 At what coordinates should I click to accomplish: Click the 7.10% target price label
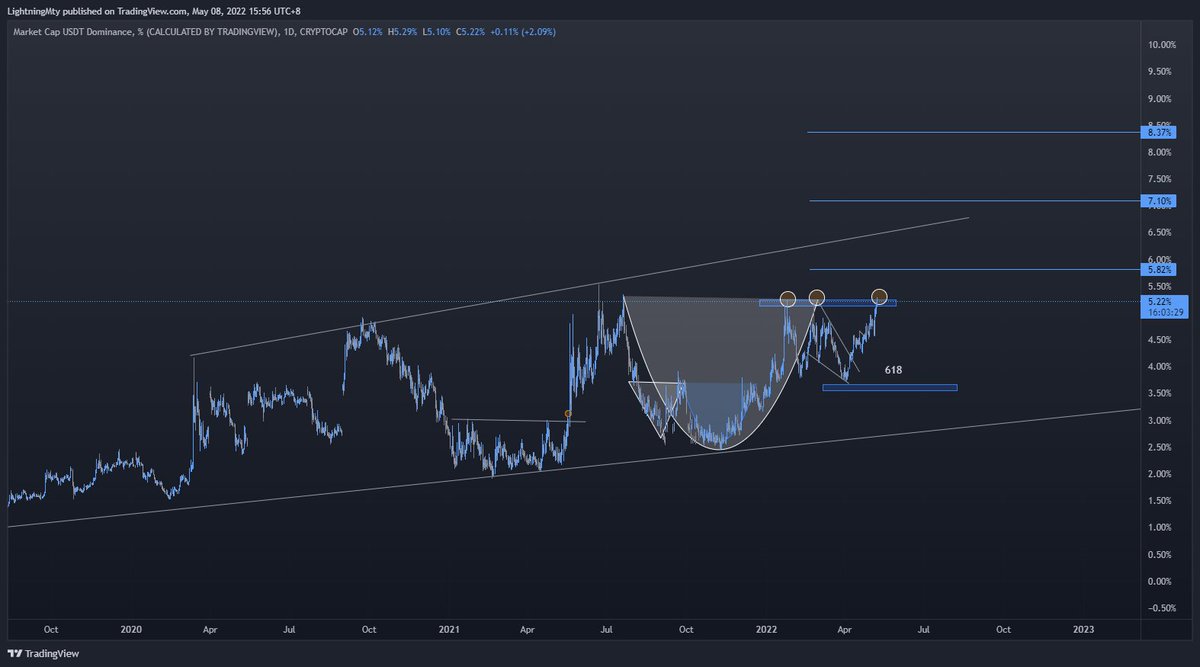1159,200
